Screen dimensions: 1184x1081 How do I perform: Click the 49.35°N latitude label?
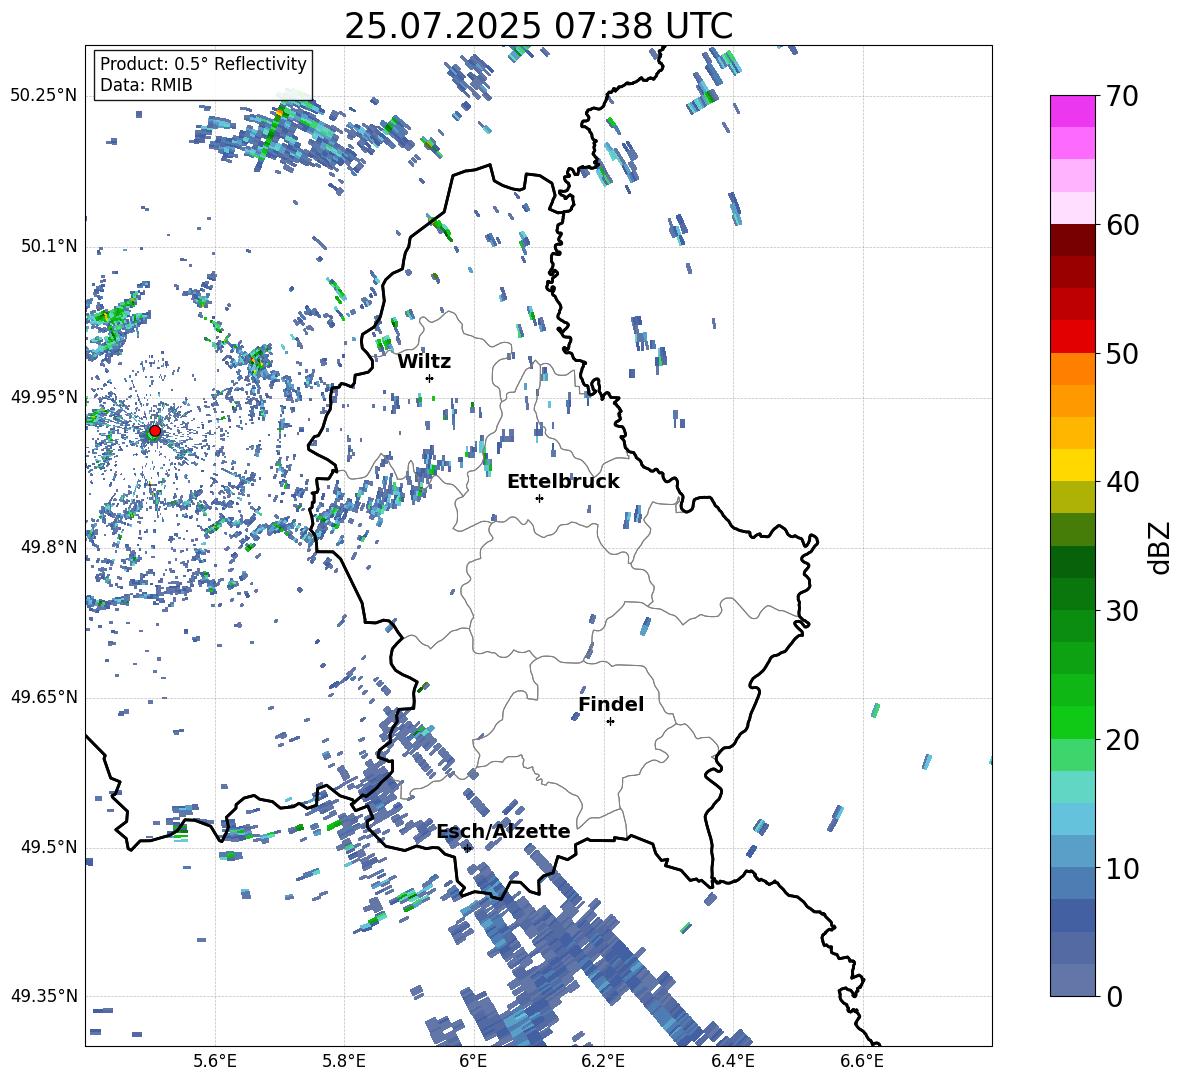click(x=44, y=996)
